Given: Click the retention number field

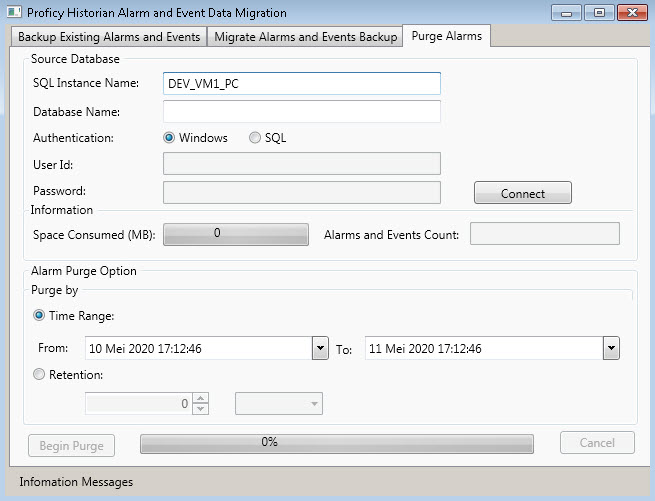Looking at the screenshot, I should 139,404.
